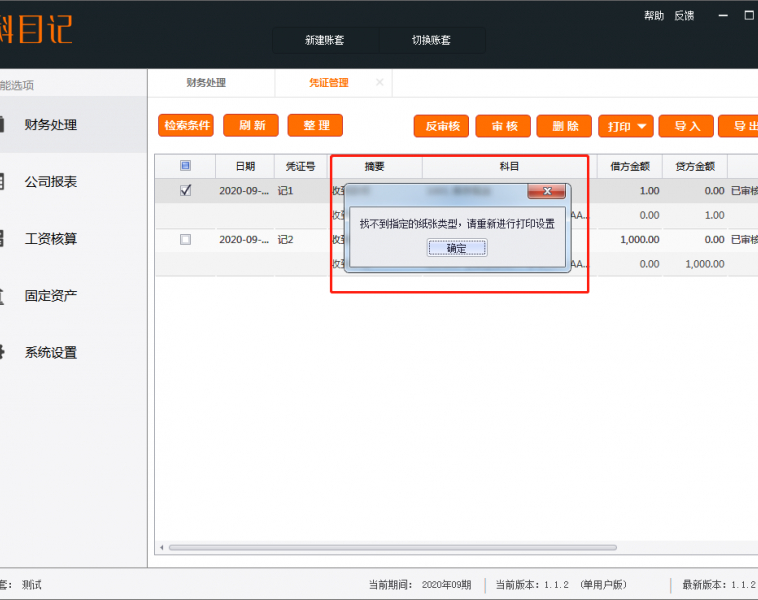Expand the 打印 dropdown arrow
Viewport: 758px width, 600px height.
coord(641,126)
